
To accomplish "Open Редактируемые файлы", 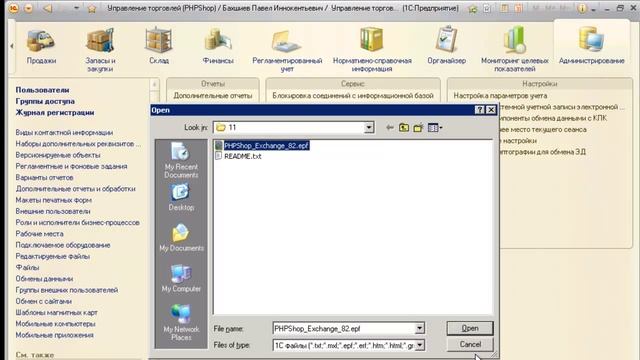I will pos(53,256).
